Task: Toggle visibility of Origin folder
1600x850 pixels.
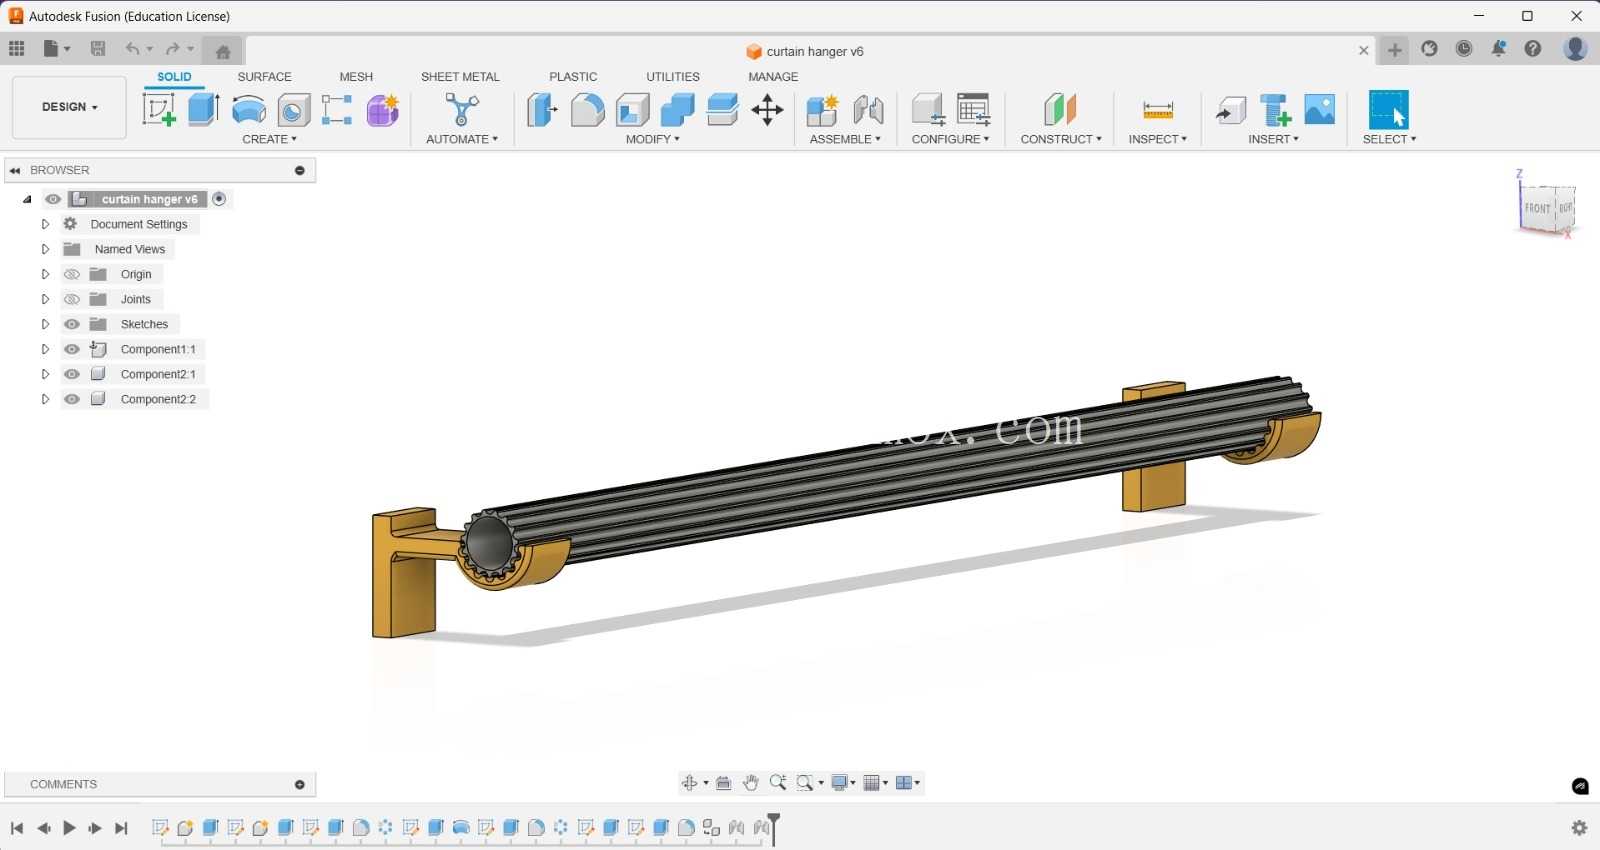Action: pyautogui.click(x=72, y=274)
